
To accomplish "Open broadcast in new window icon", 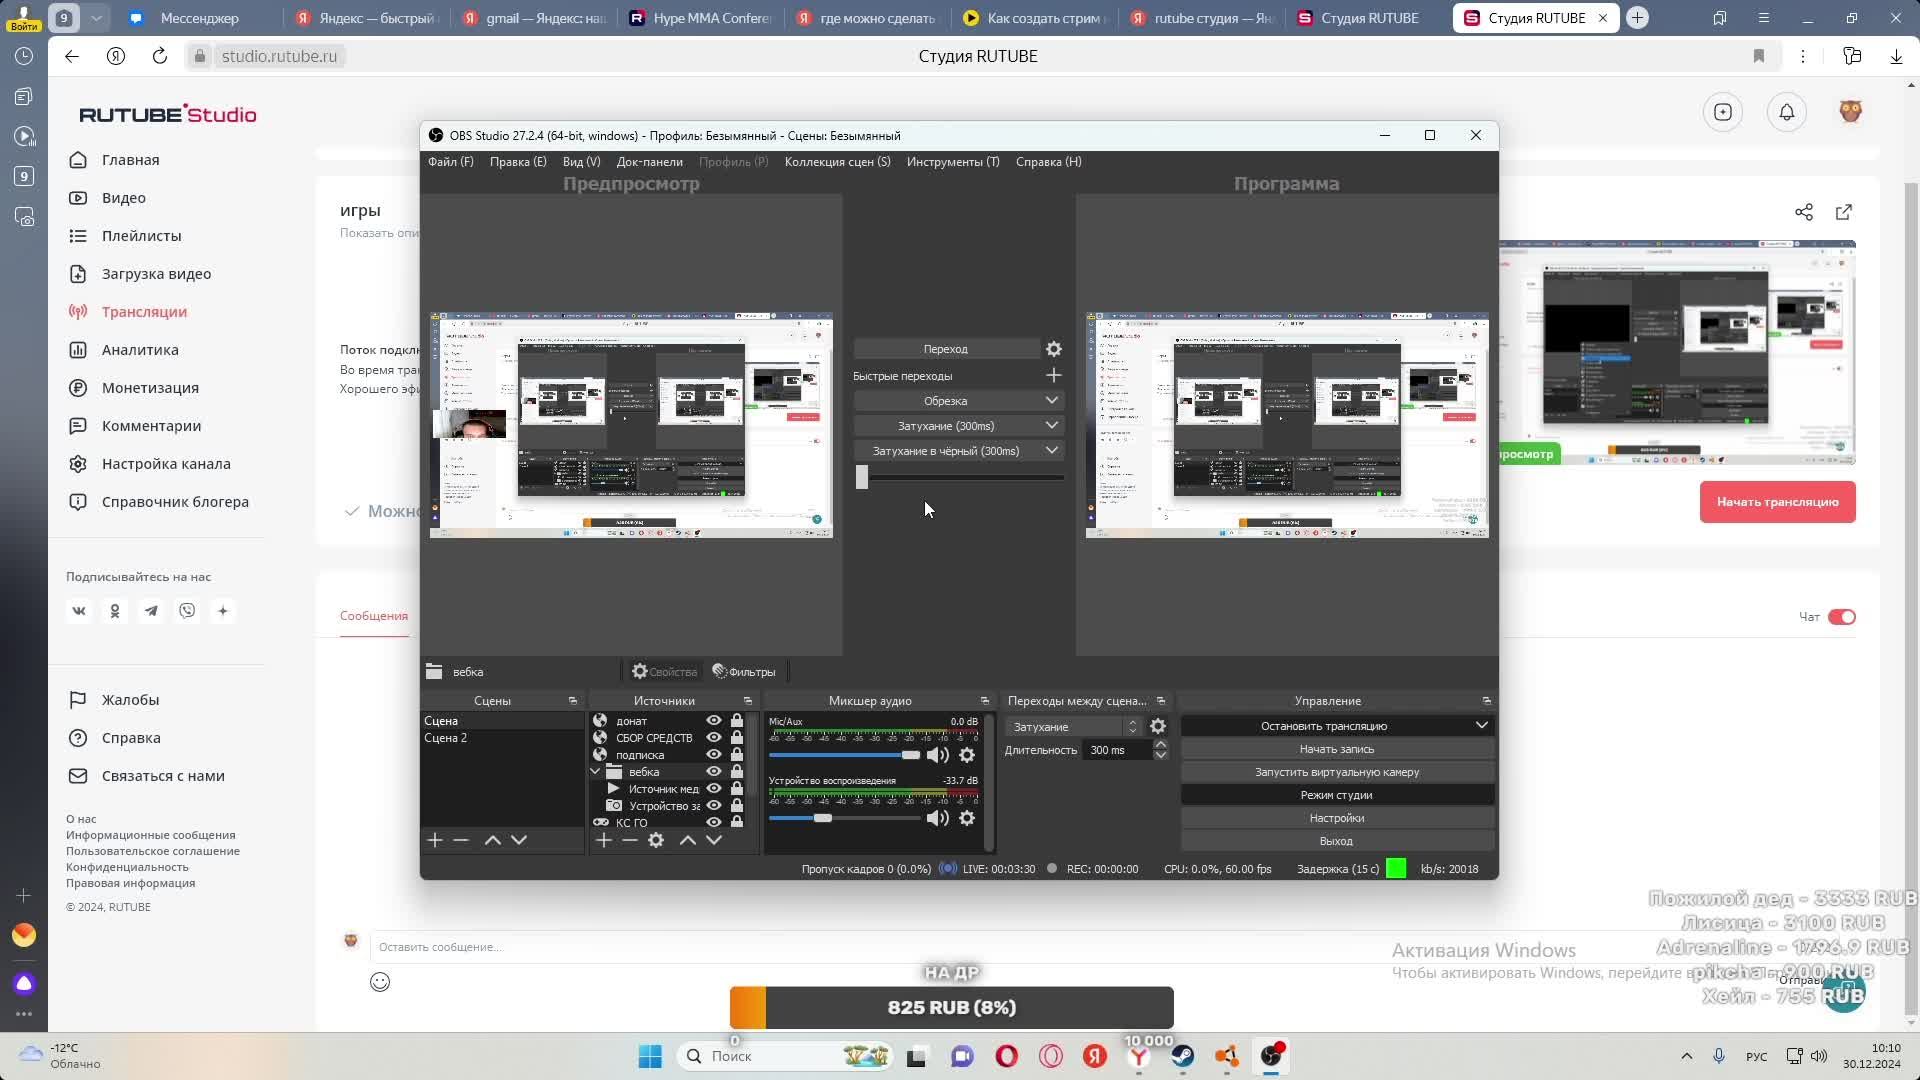I will pos(1844,212).
